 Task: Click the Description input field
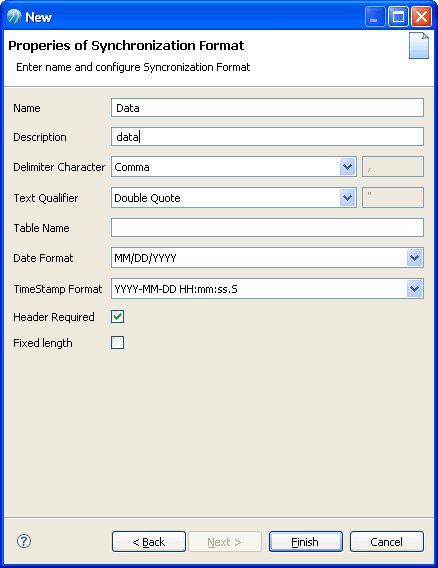click(267, 137)
